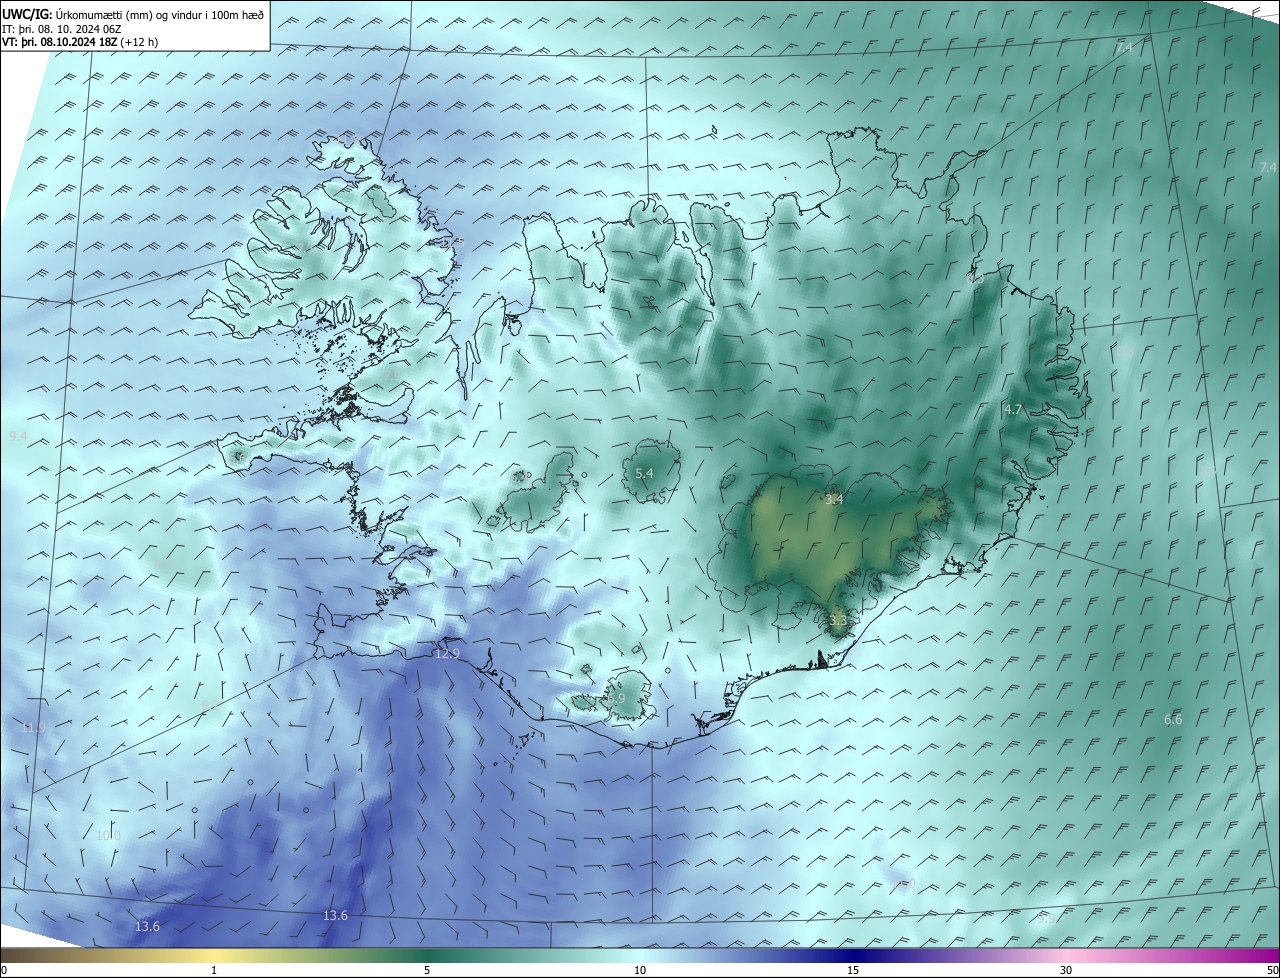Click the color scale tick label 30
Image resolution: width=1280 pixels, height=978 pixels.
(1066, 971)
